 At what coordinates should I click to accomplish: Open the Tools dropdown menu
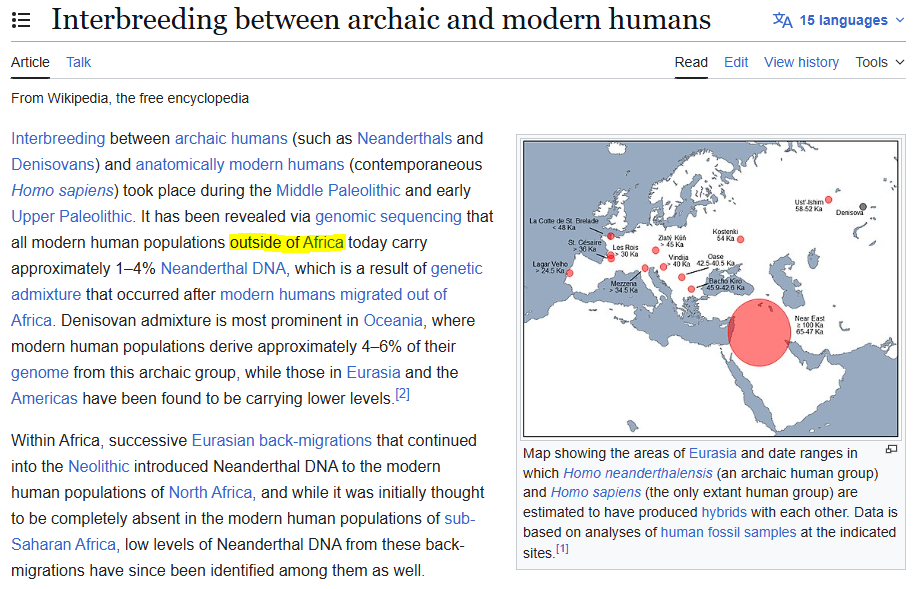[x=880, y=62]
